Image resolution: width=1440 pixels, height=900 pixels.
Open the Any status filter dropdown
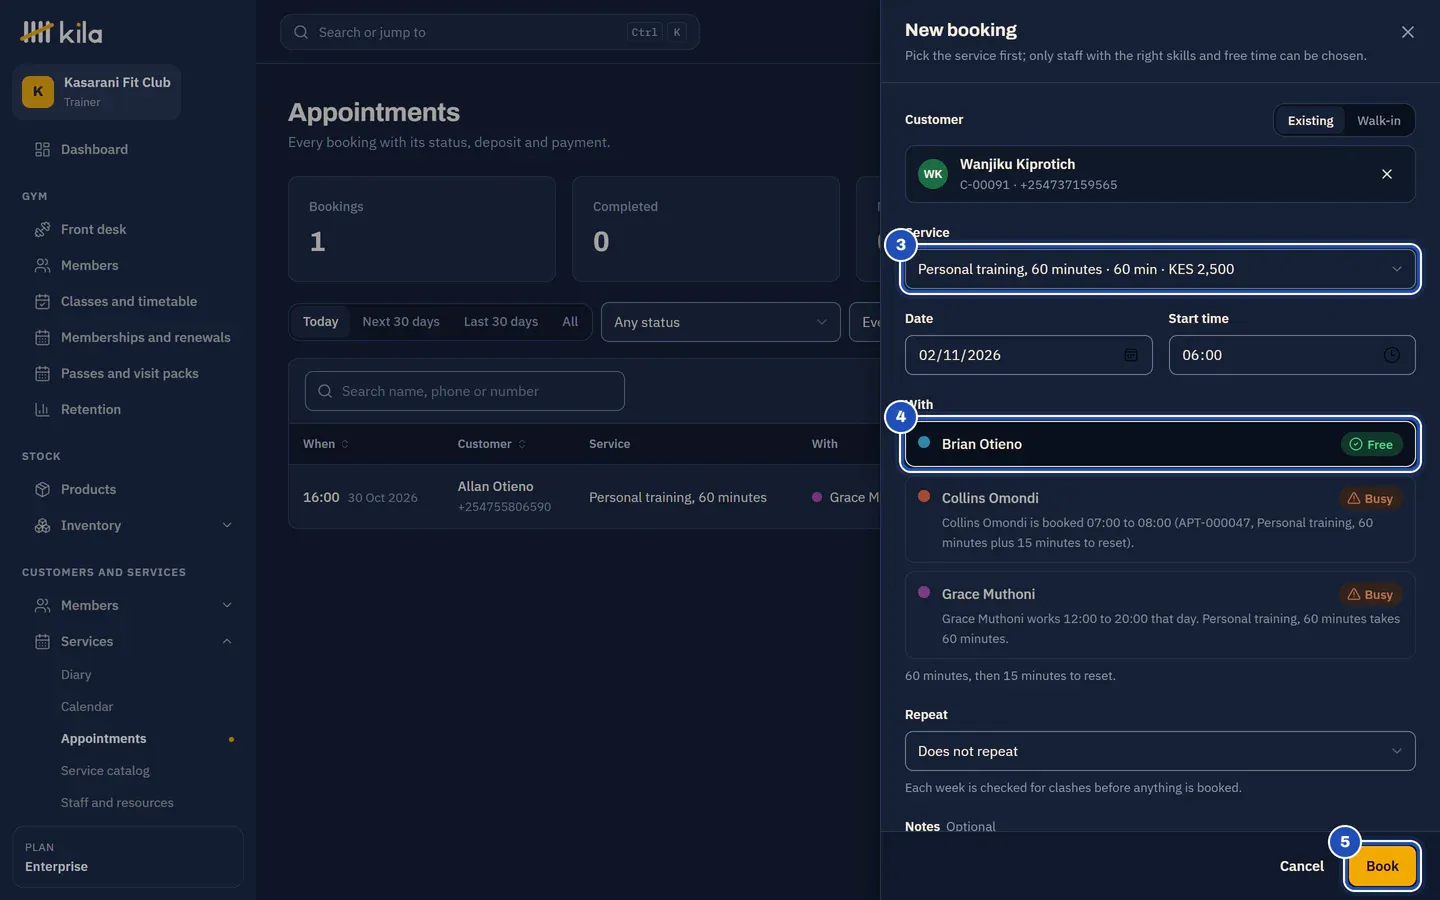pyautogui.click(x=720, y=322)
